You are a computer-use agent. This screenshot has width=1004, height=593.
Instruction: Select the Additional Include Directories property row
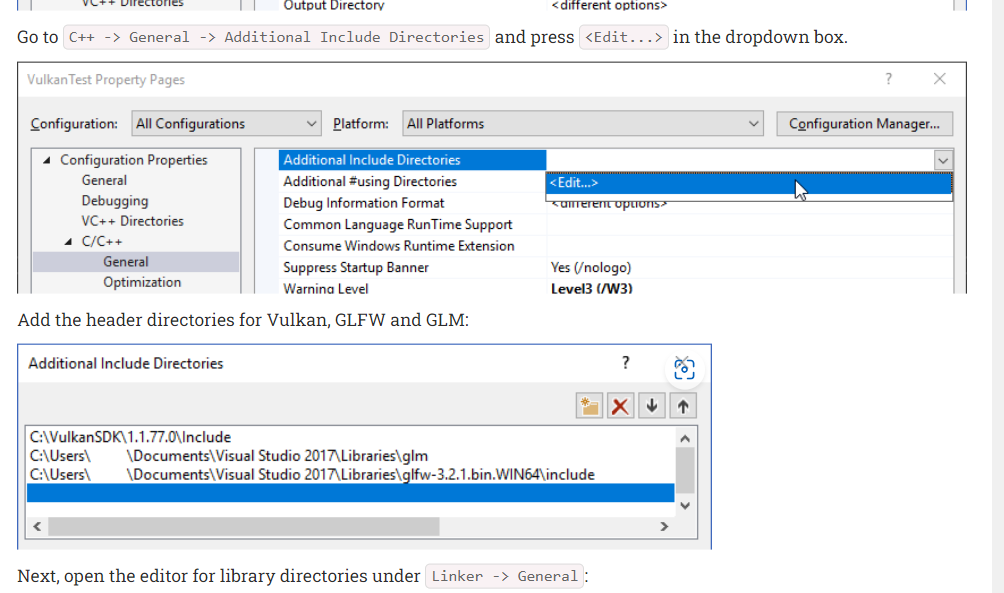point(412,160)
